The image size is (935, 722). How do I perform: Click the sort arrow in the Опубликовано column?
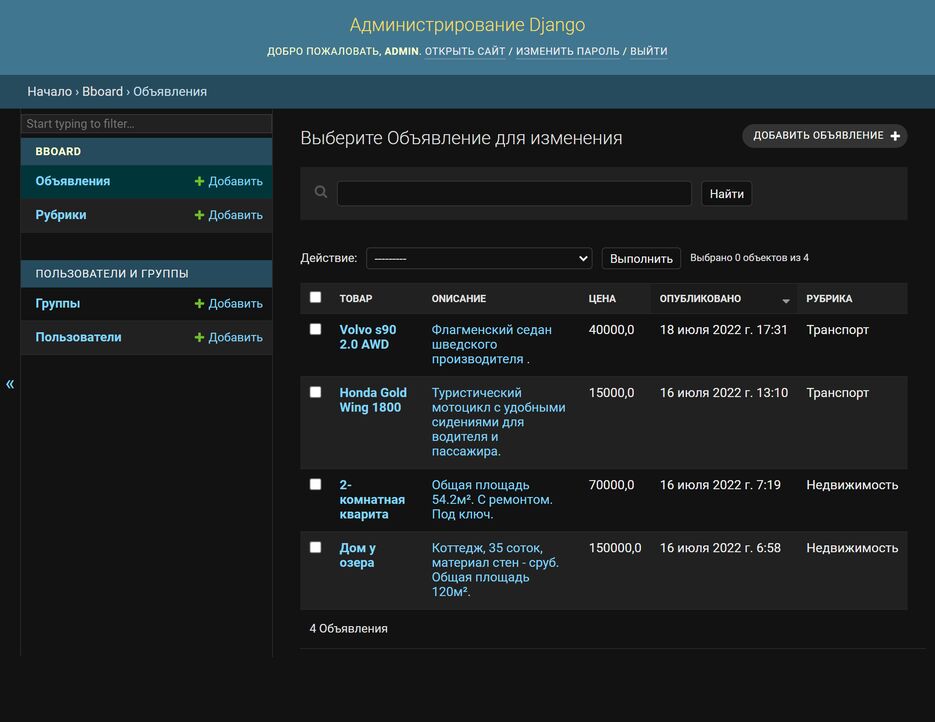(x=786, y=300)
